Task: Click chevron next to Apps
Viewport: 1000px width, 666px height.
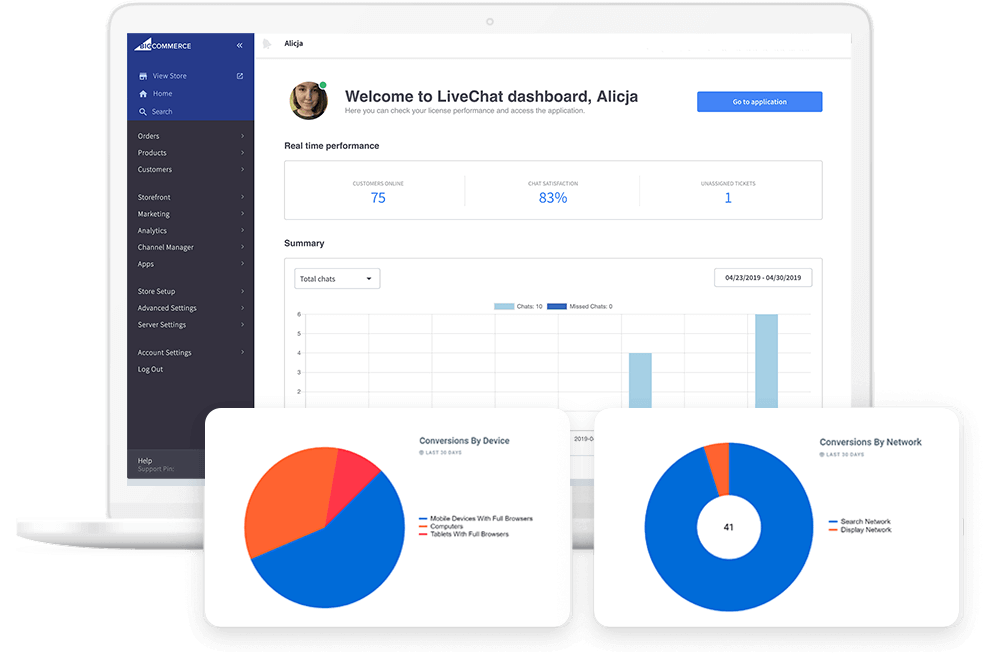Action: coord(242,263)
